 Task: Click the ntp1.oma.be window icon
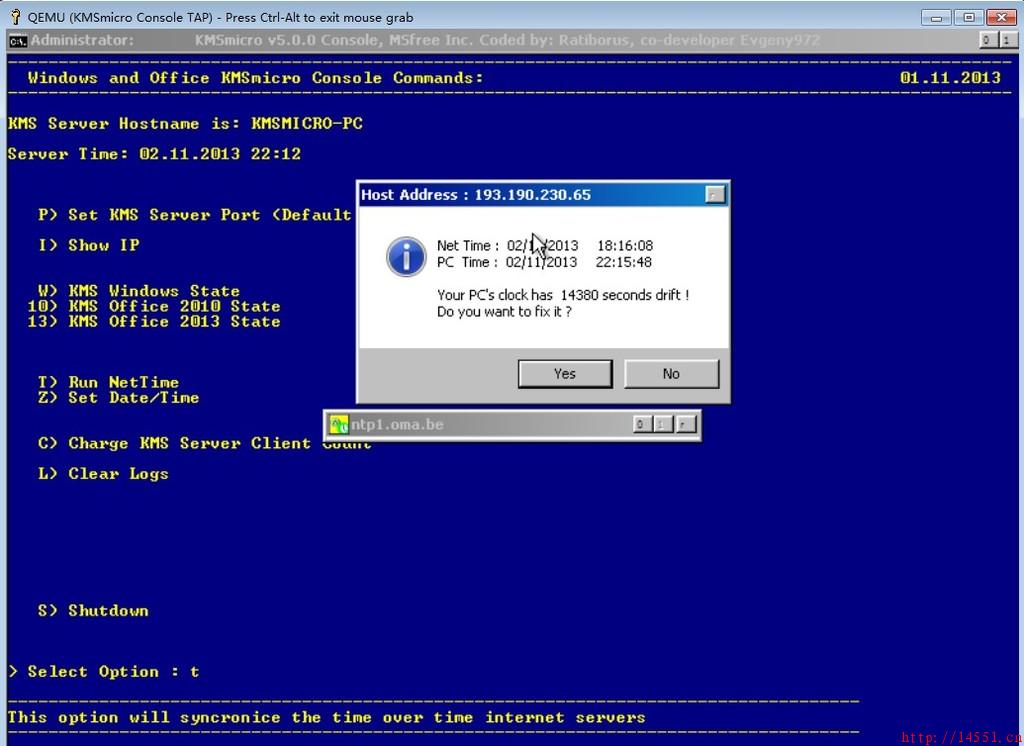click(x=339, y=425)
